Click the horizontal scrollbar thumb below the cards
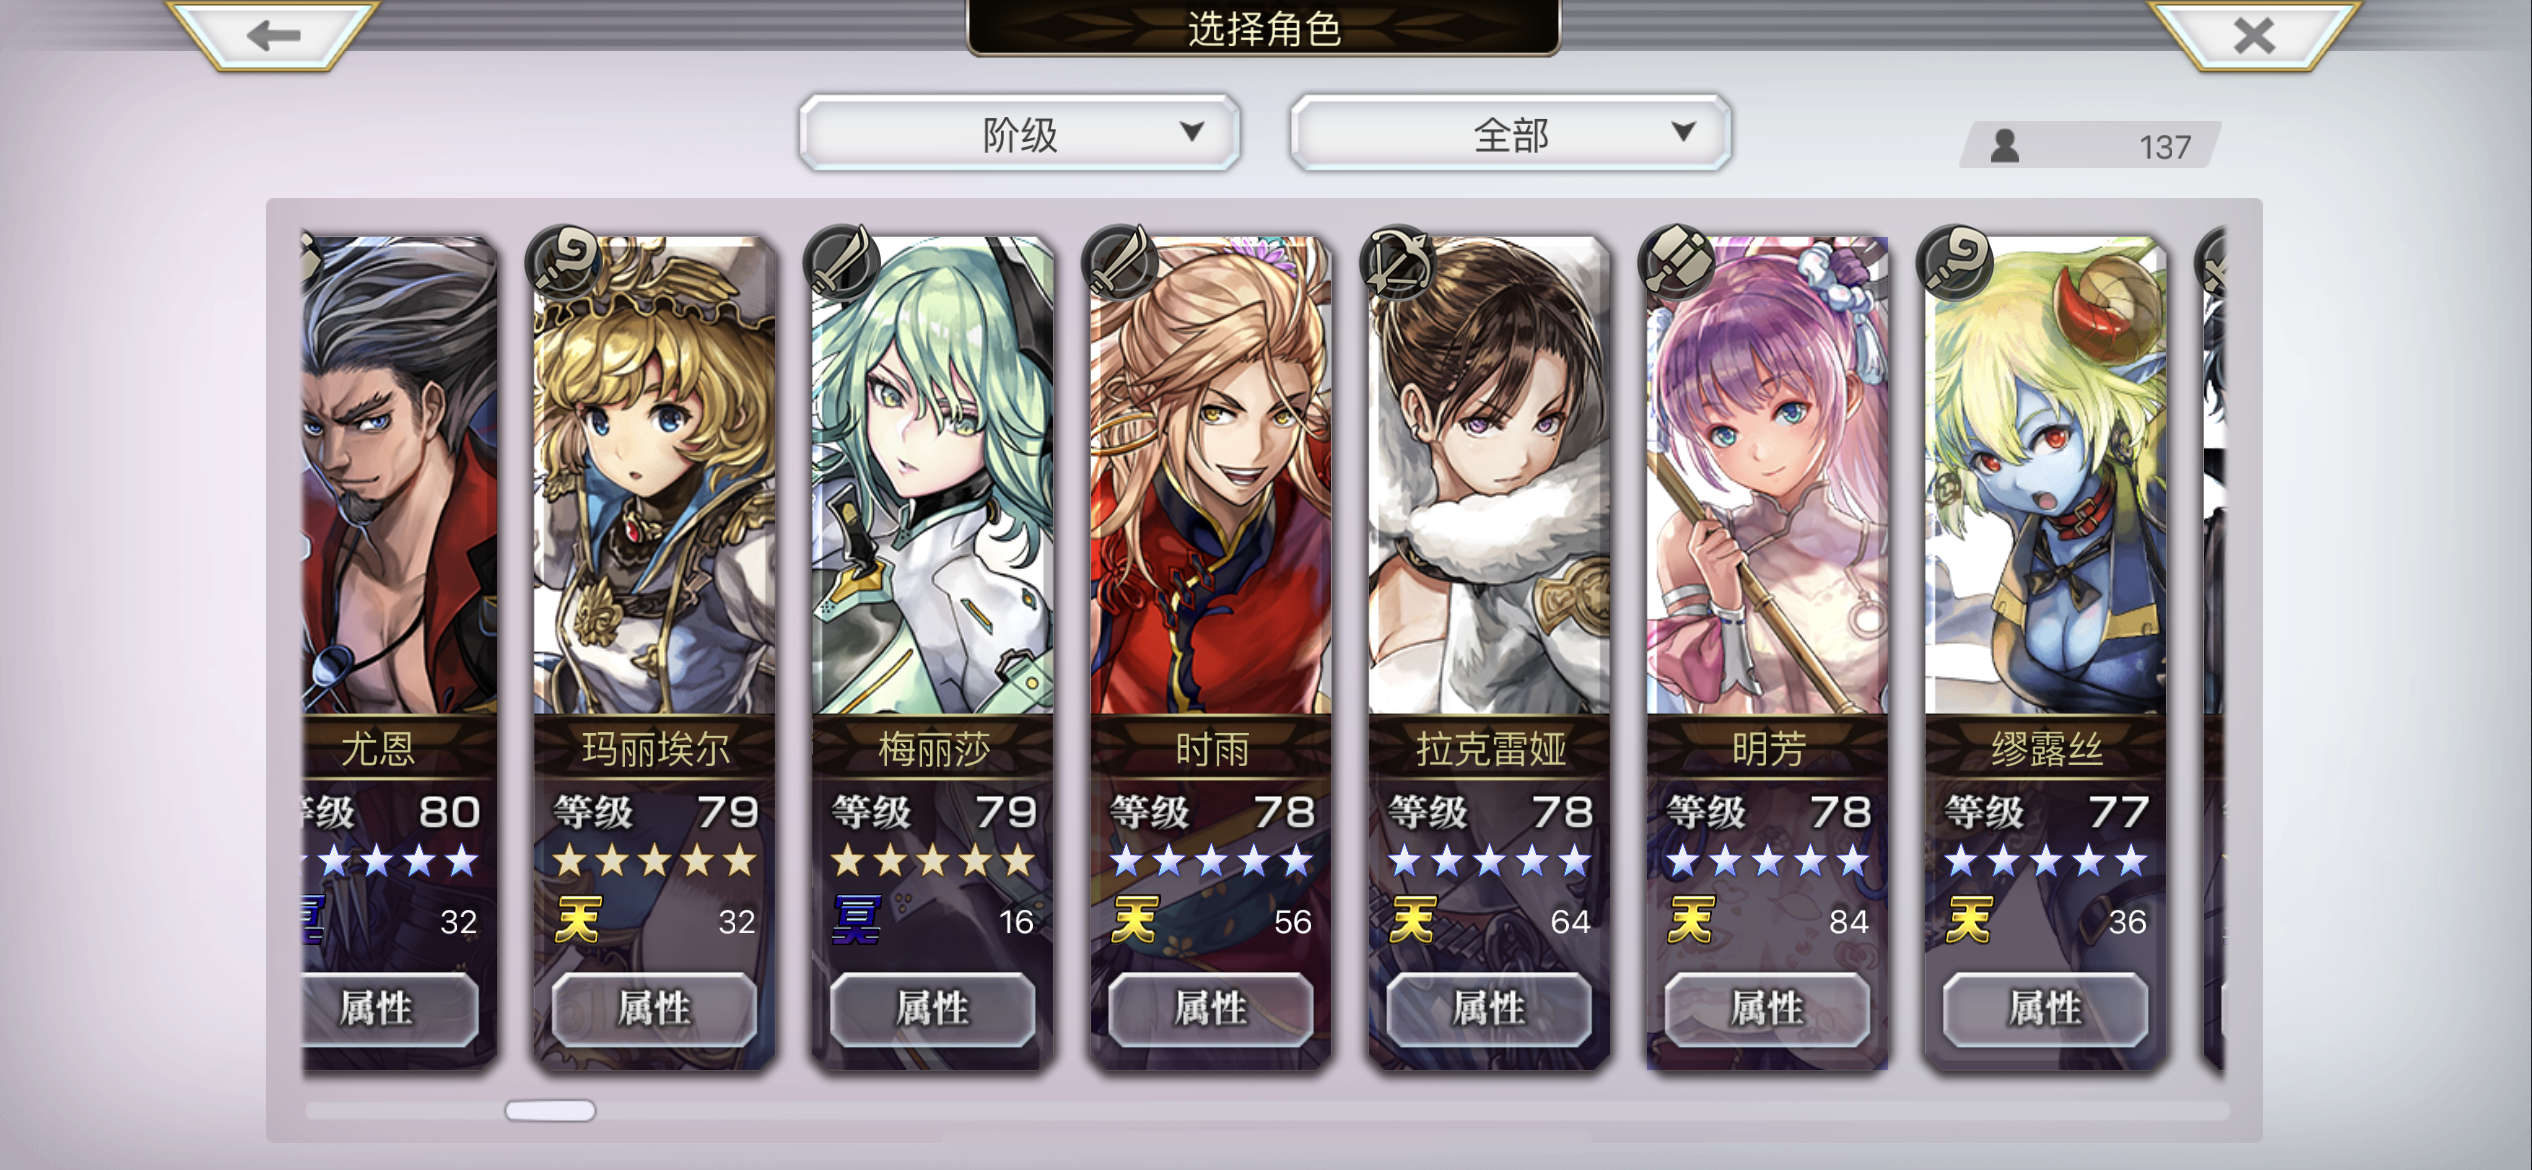Image resolution: width=2532 pixels, height=1170 pixels. coord(550,1110)
